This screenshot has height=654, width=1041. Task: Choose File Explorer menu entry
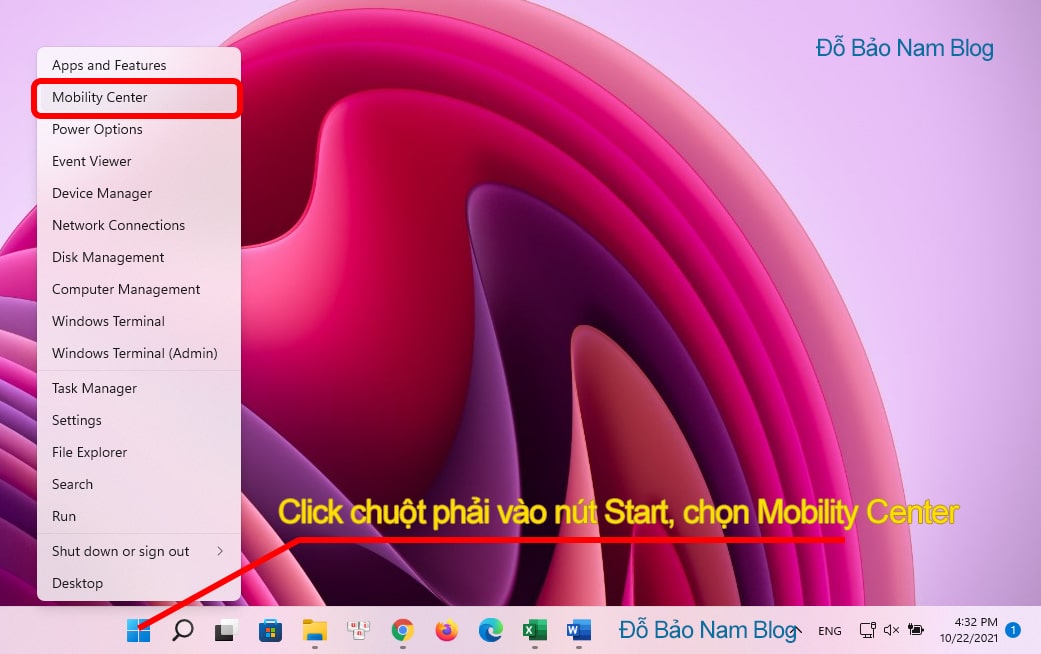click(138, 452)
